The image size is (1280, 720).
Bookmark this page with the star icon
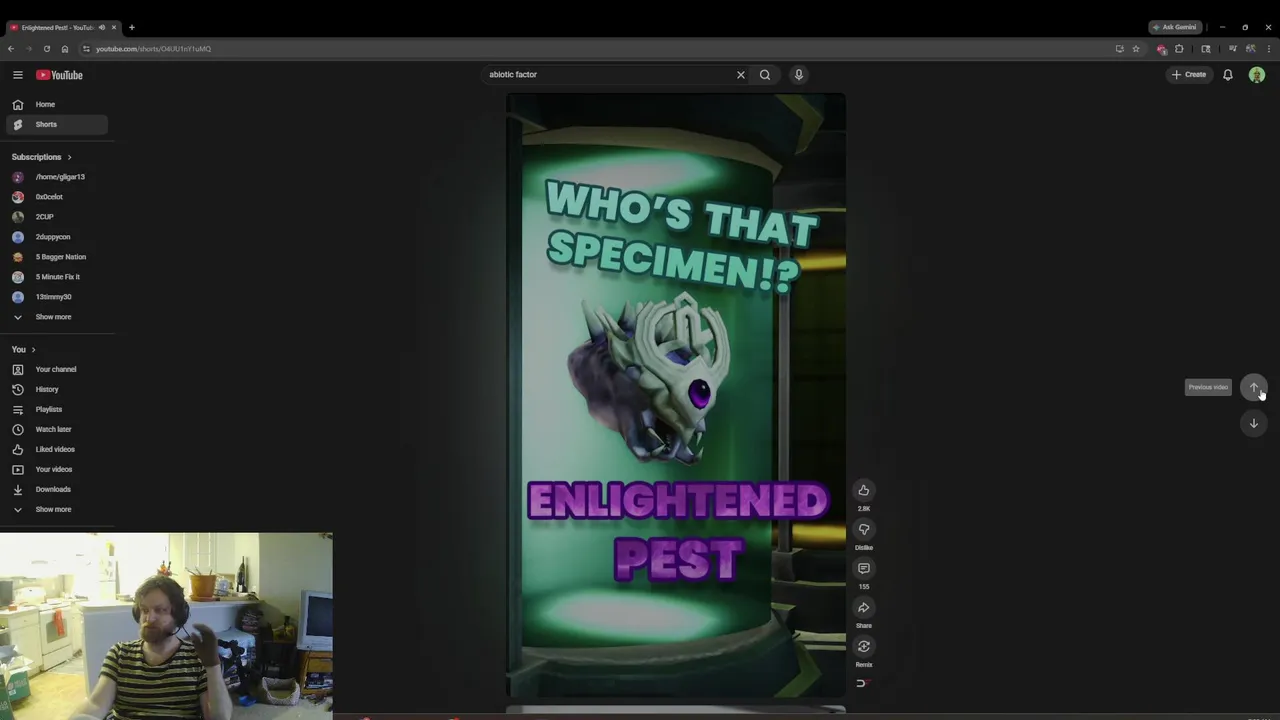1136,49
